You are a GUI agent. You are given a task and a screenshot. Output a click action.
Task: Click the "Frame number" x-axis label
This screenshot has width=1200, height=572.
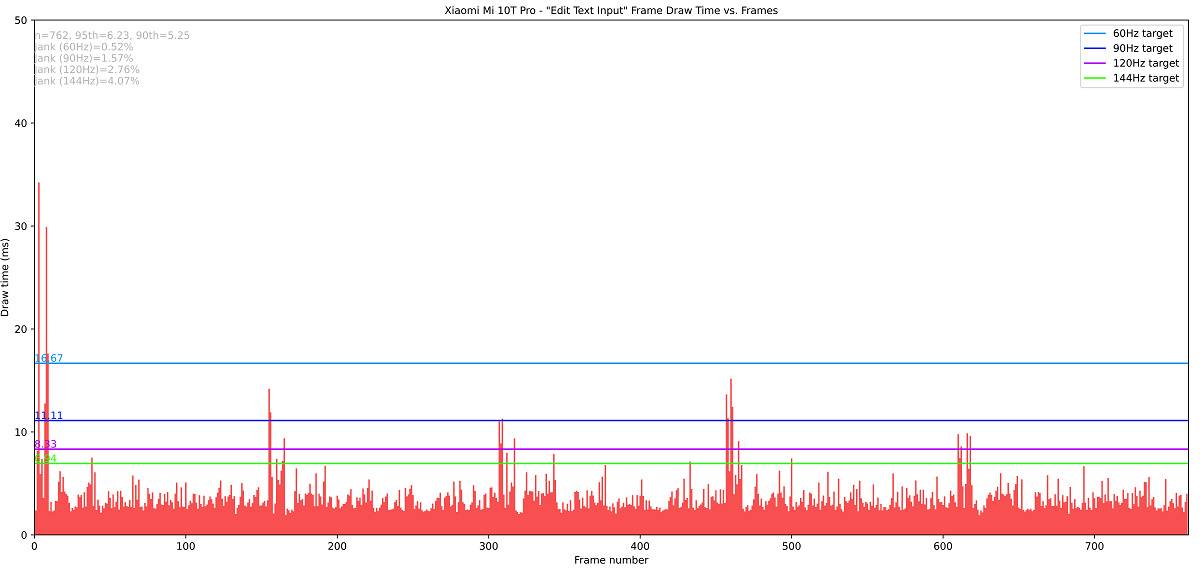611,560
